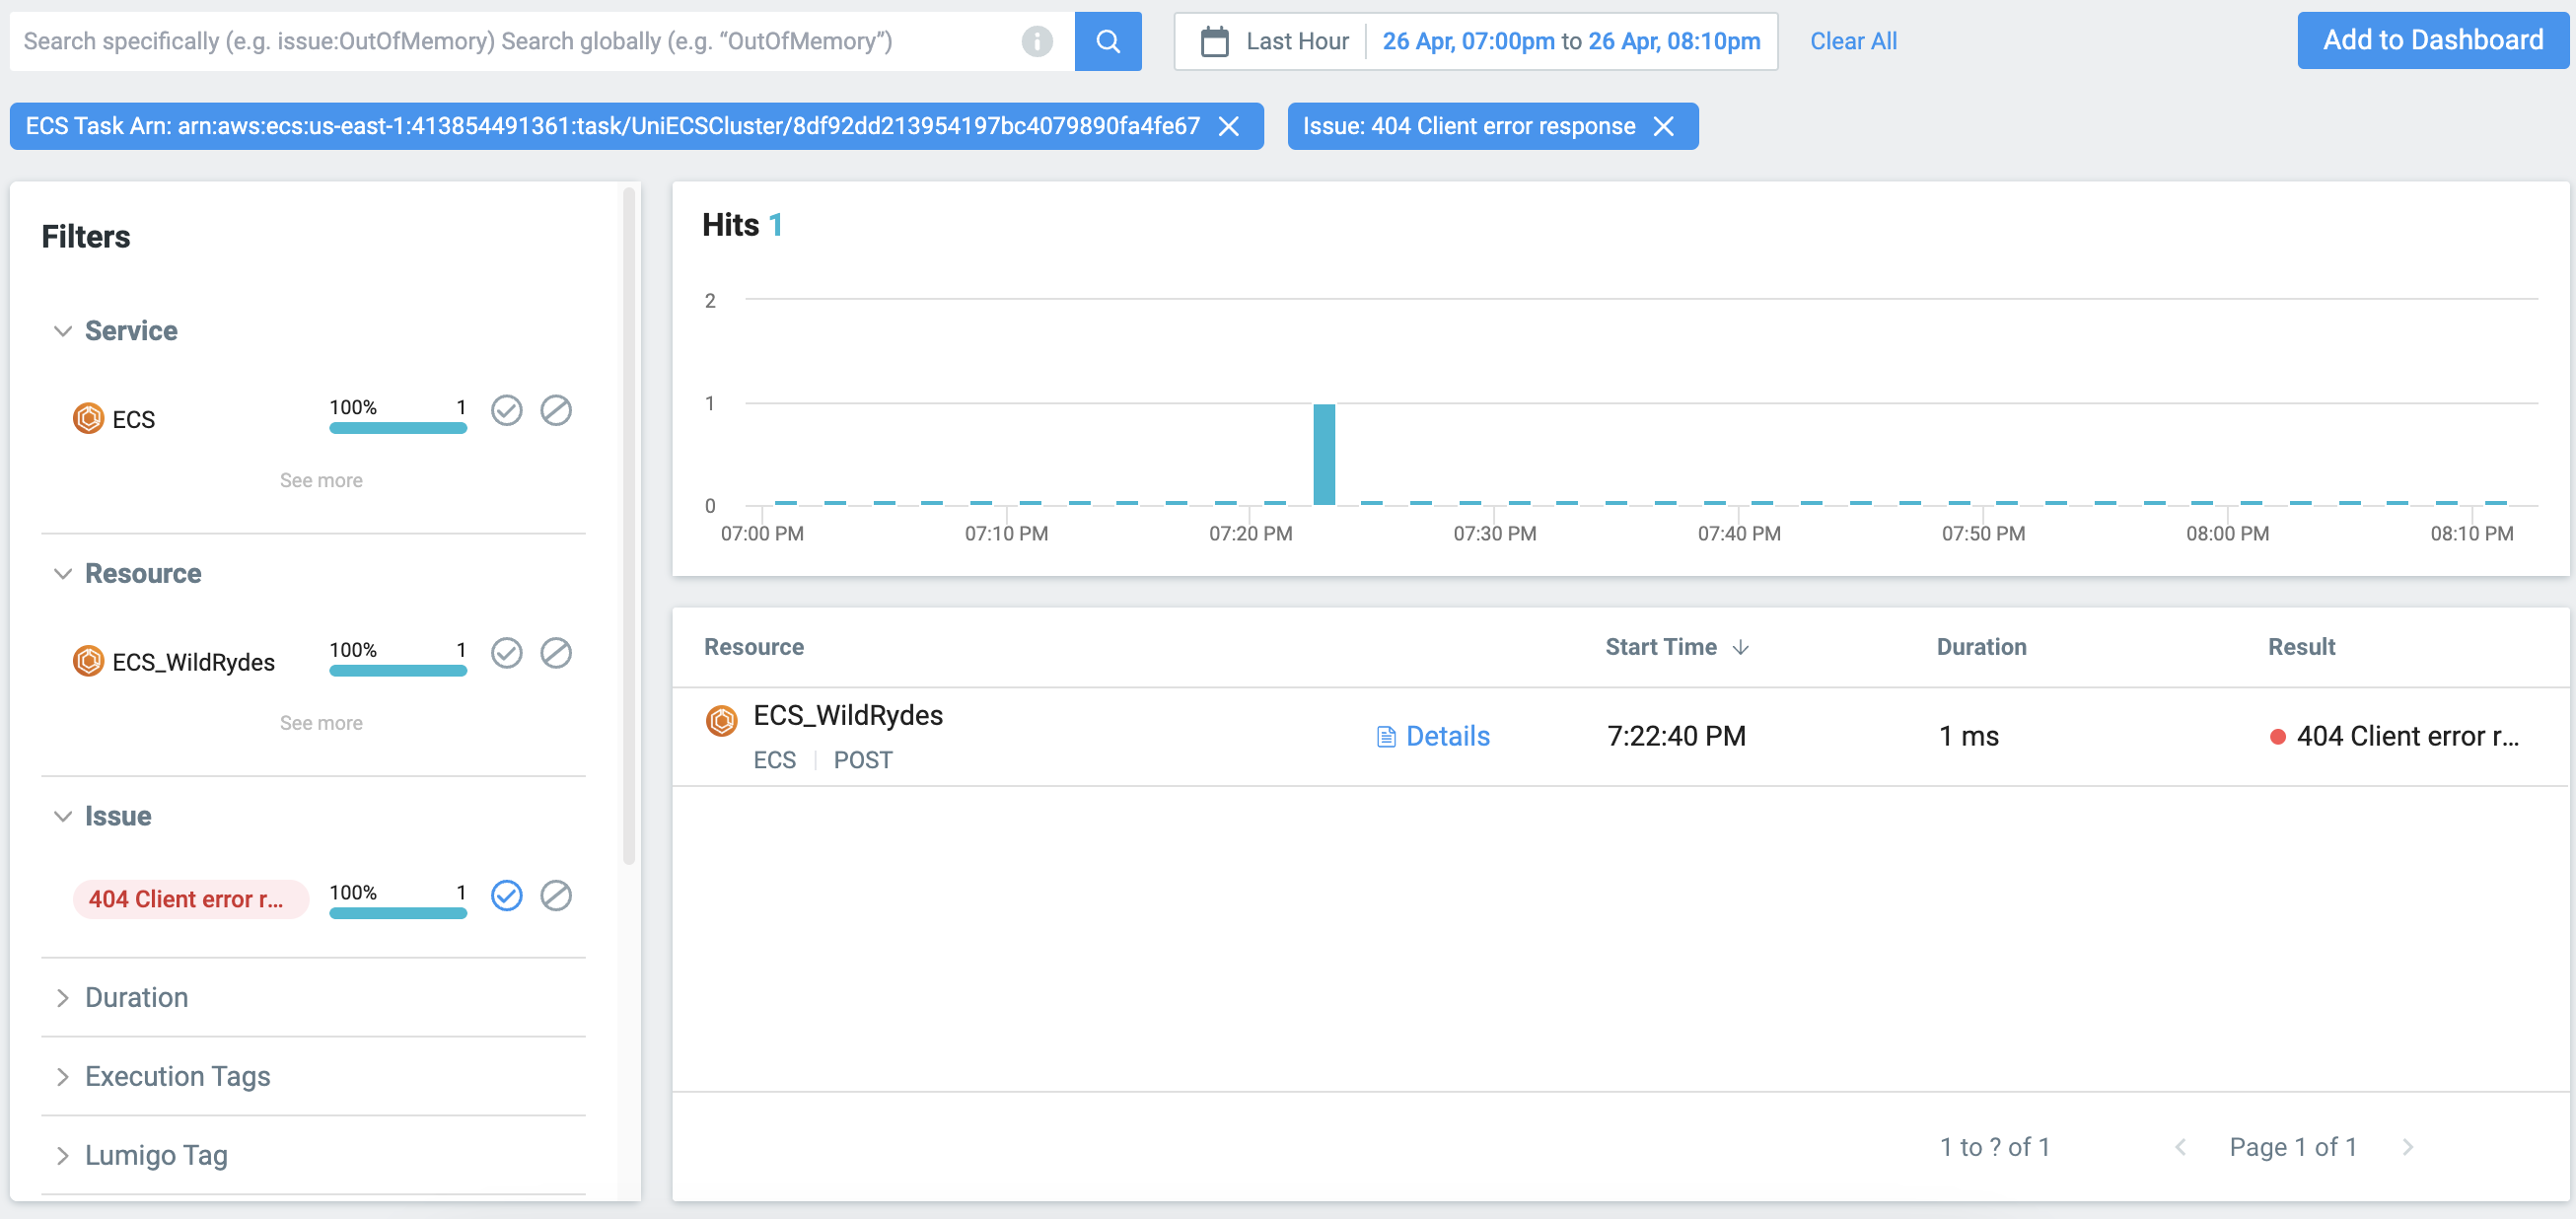Viewport: 2576px width, 1219px height.
Task: Click the calendar icon in date picker
Action: 1214,41
